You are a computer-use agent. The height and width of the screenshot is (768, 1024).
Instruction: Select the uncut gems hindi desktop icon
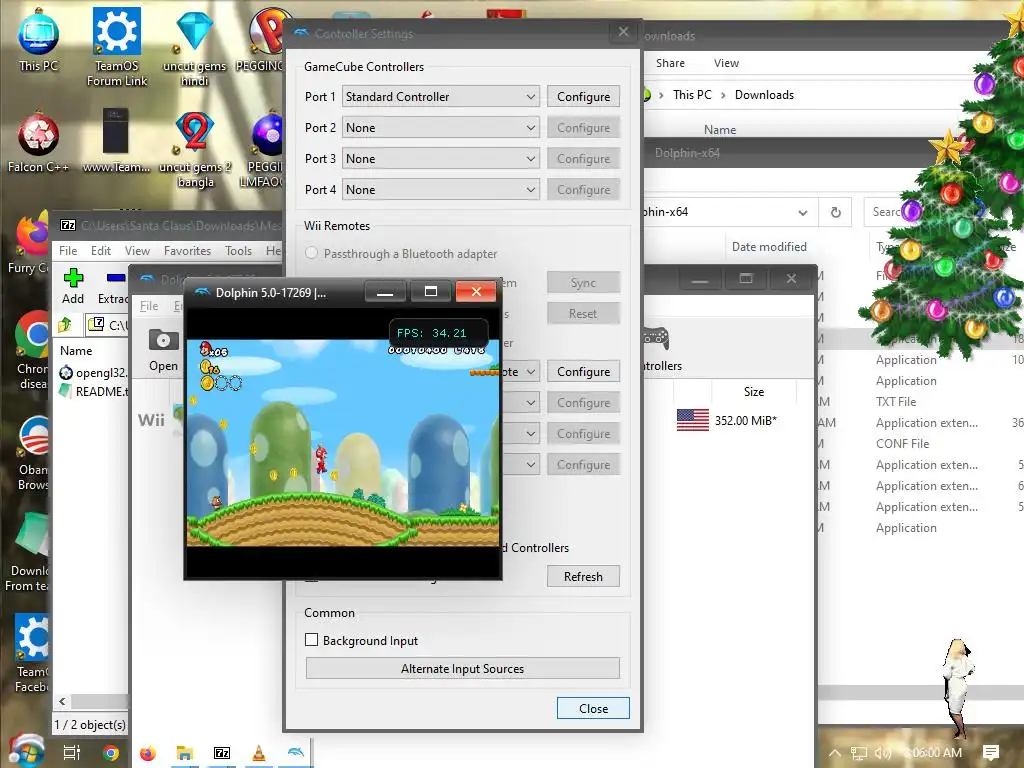tap(195, 47)
